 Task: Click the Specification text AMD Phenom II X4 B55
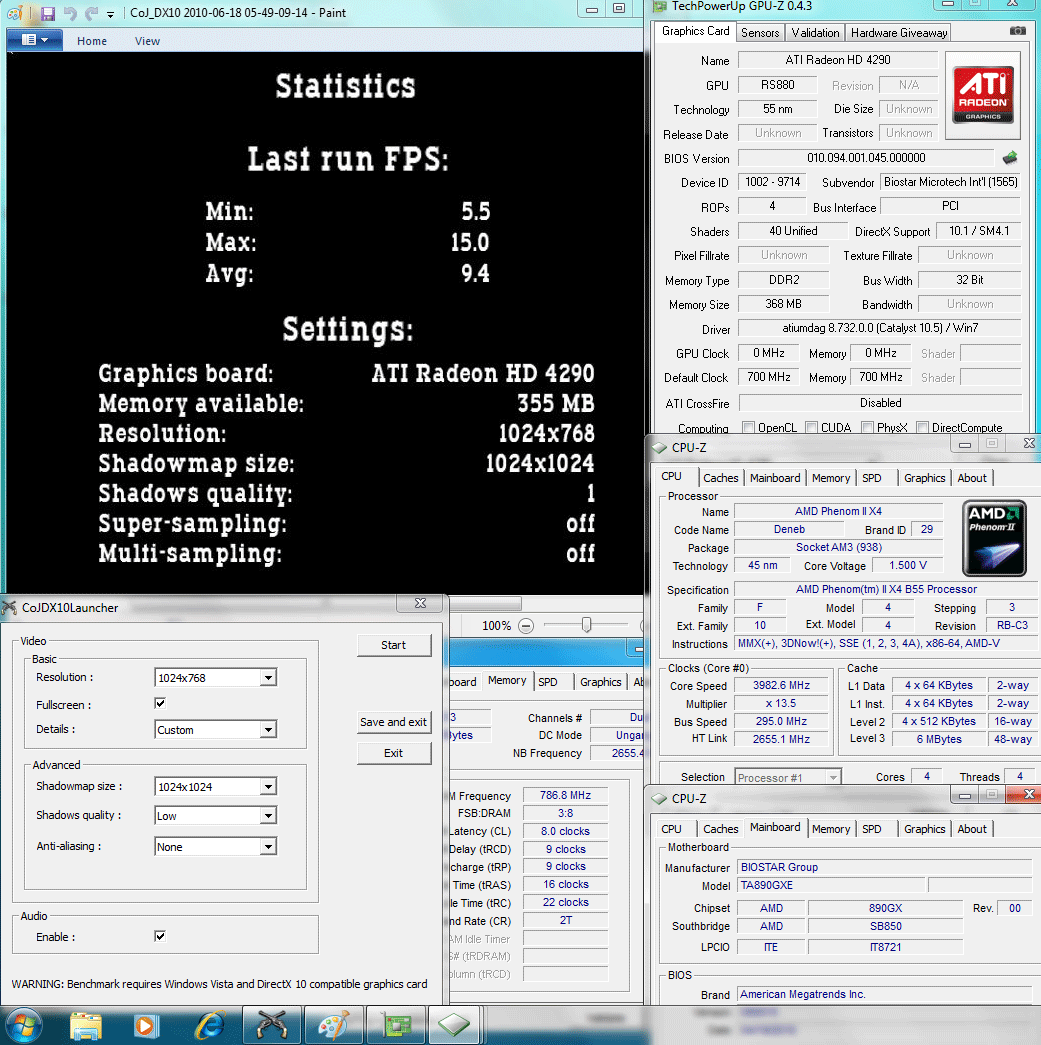(x=886, y=589)
